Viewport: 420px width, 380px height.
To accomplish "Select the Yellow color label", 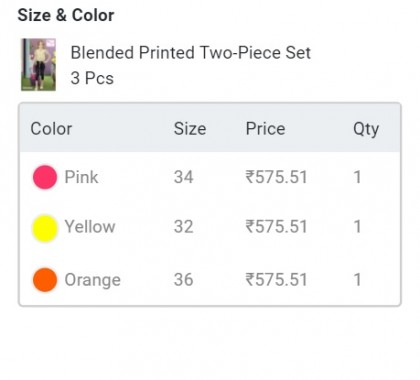I will [90, 227].
